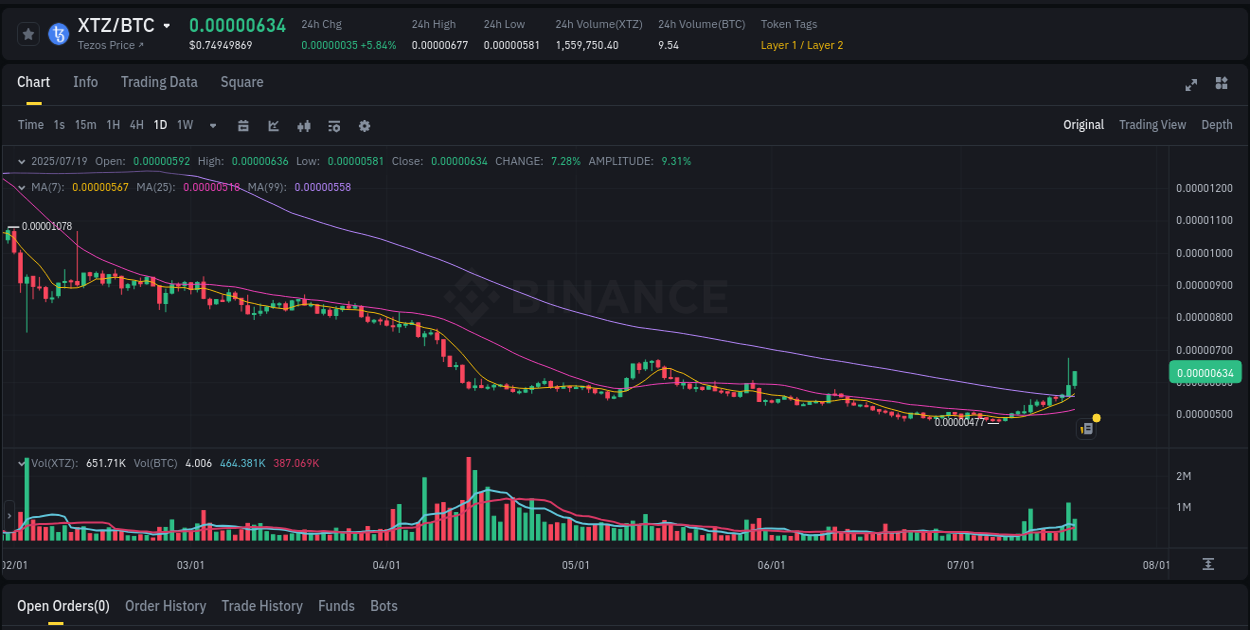The width and height of the screenshot is (1250, 630).
Task: Open the technical indicators icon
Action: tap(333, 125)
